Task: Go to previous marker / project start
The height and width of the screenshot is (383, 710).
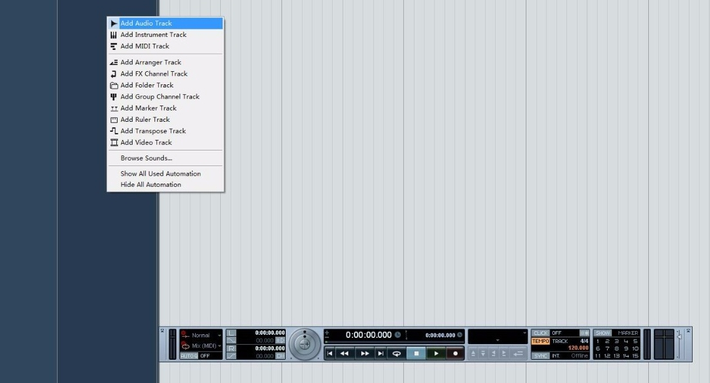Action: pos(330,353)
